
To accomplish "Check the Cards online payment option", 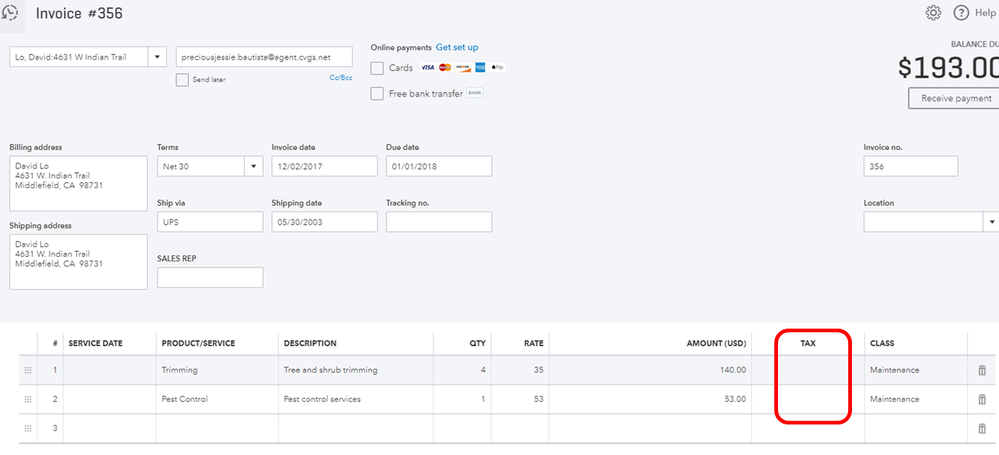I will (x=377, y=68).
